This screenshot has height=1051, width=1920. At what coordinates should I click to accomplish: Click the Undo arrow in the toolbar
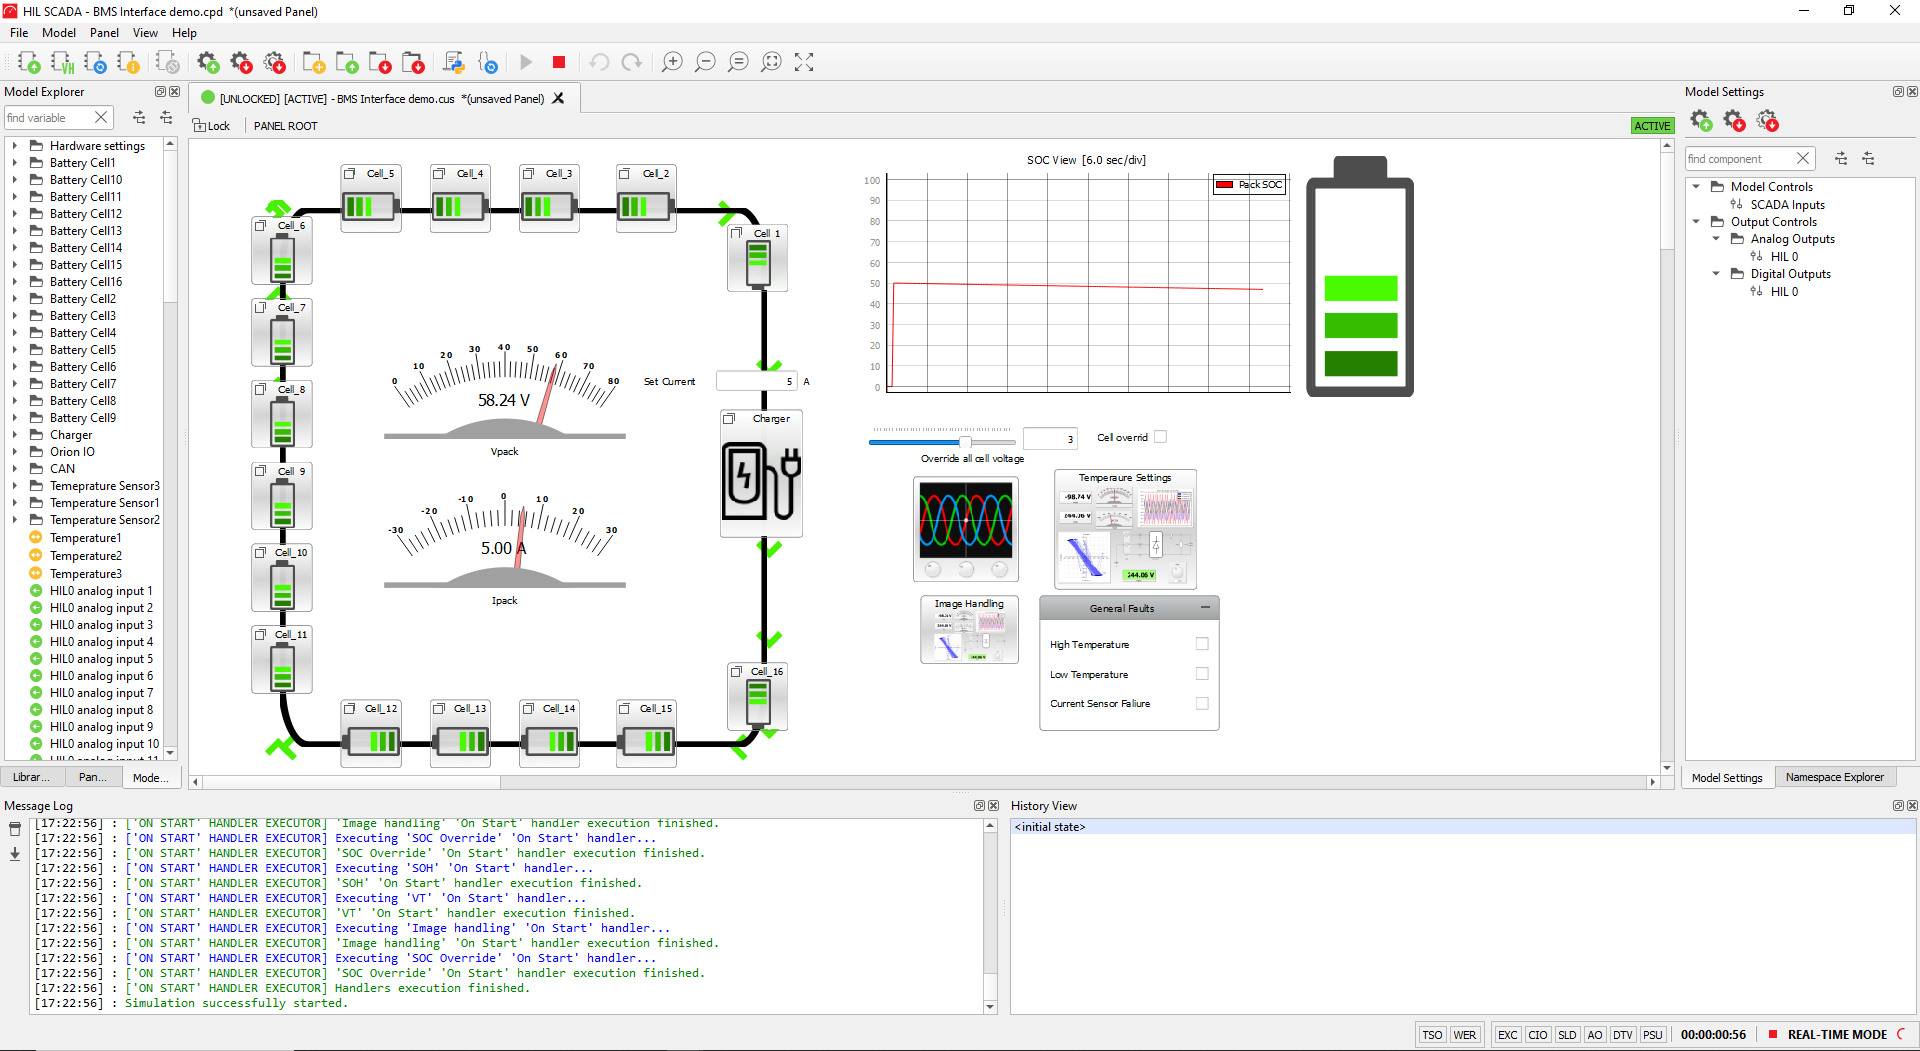(599, 62)
